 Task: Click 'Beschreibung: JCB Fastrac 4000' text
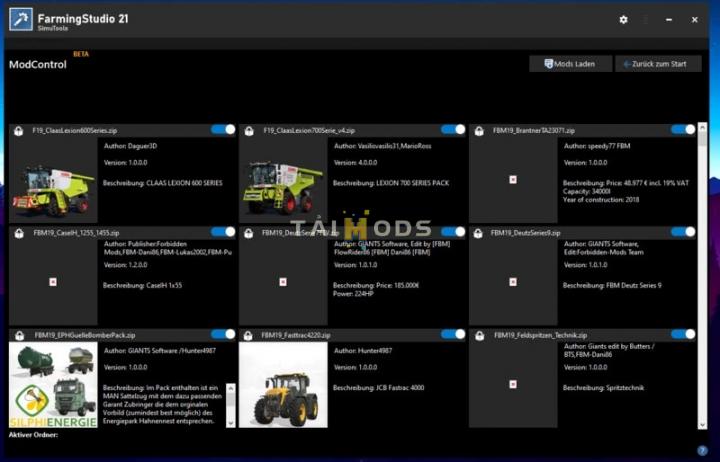point(378,388)
